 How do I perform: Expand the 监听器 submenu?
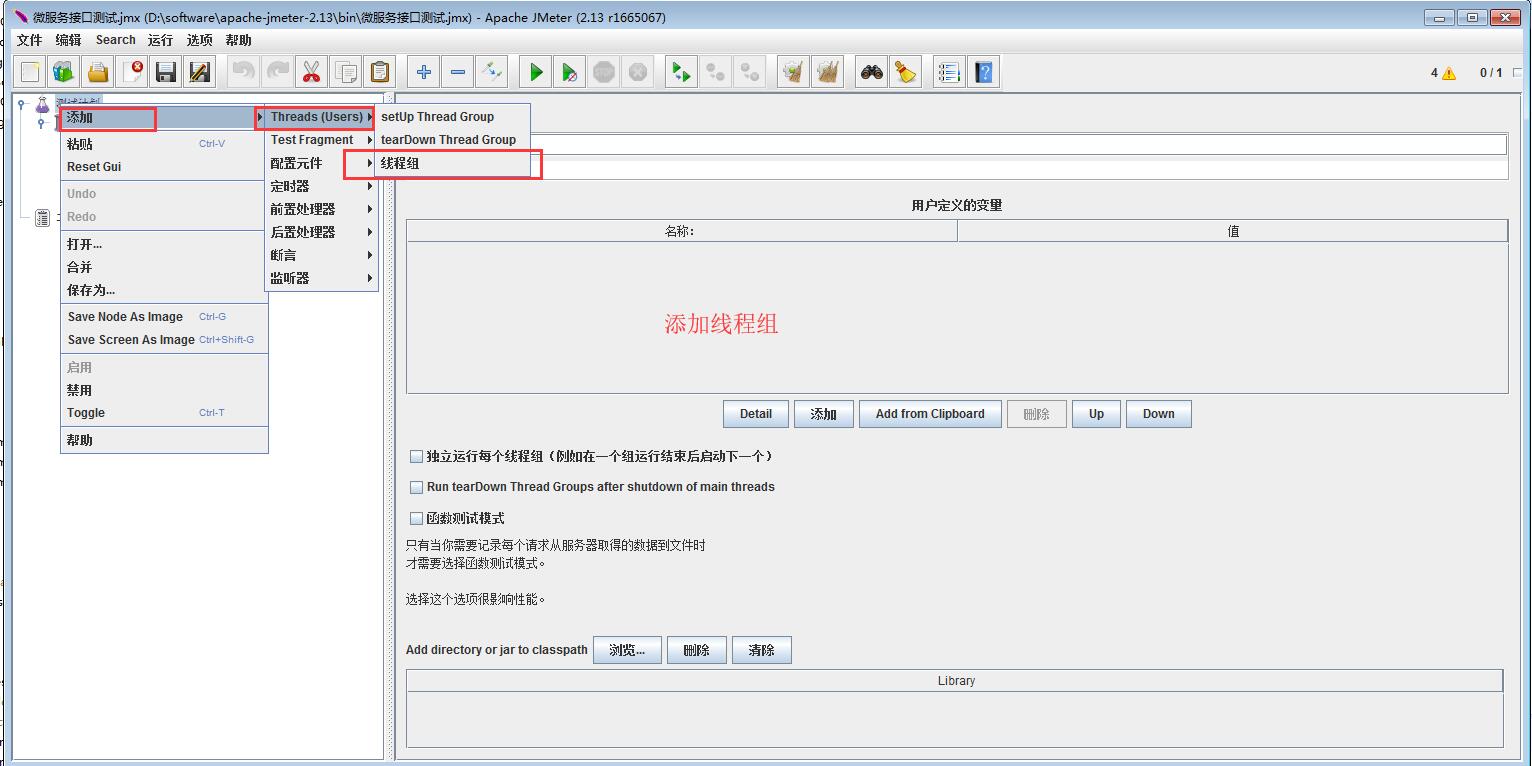click(321, 278)
